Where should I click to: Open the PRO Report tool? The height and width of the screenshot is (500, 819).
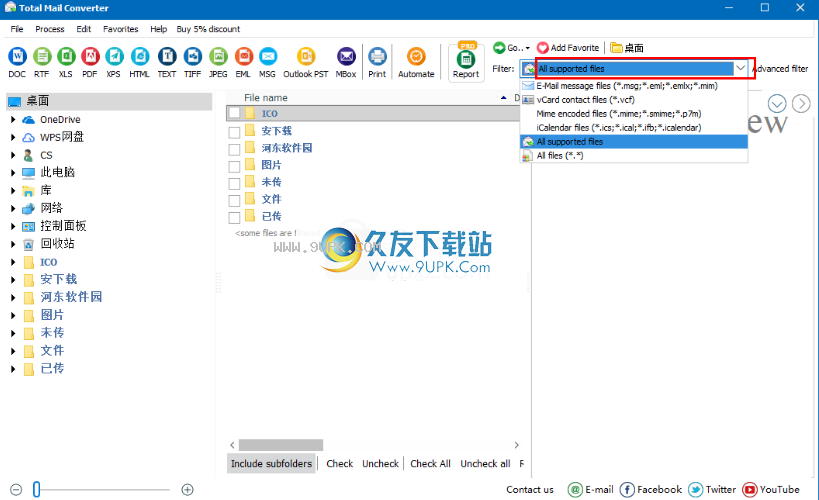[466, 61]
